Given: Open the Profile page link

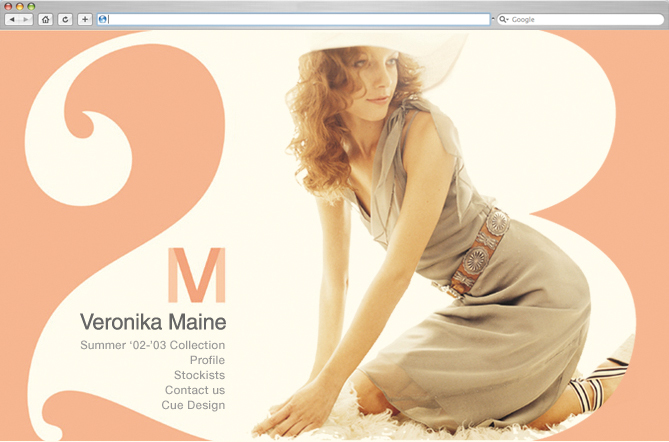Looking at the screenshot, I should pos(207,360).
